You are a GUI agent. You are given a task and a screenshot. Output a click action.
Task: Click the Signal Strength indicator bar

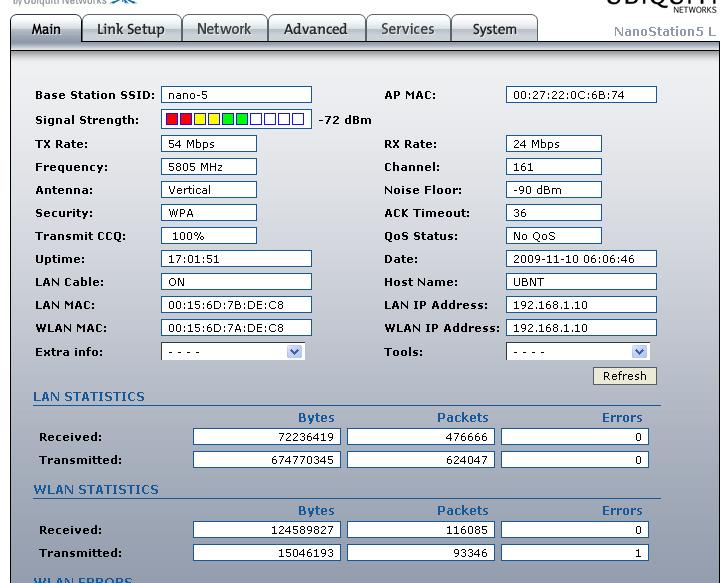tap(235, 120)
